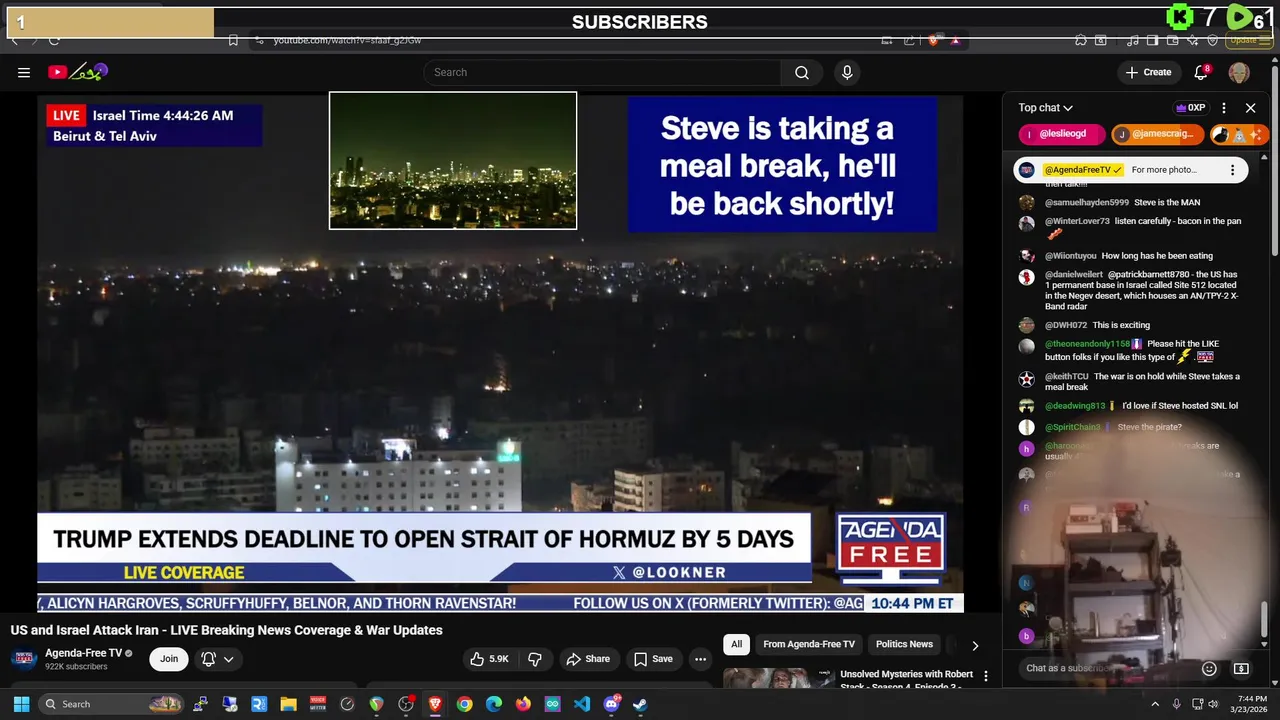Screen dimensions: 1280x720
Task: Open the emoji picker in chat
Action: (x=1209, y=669)
